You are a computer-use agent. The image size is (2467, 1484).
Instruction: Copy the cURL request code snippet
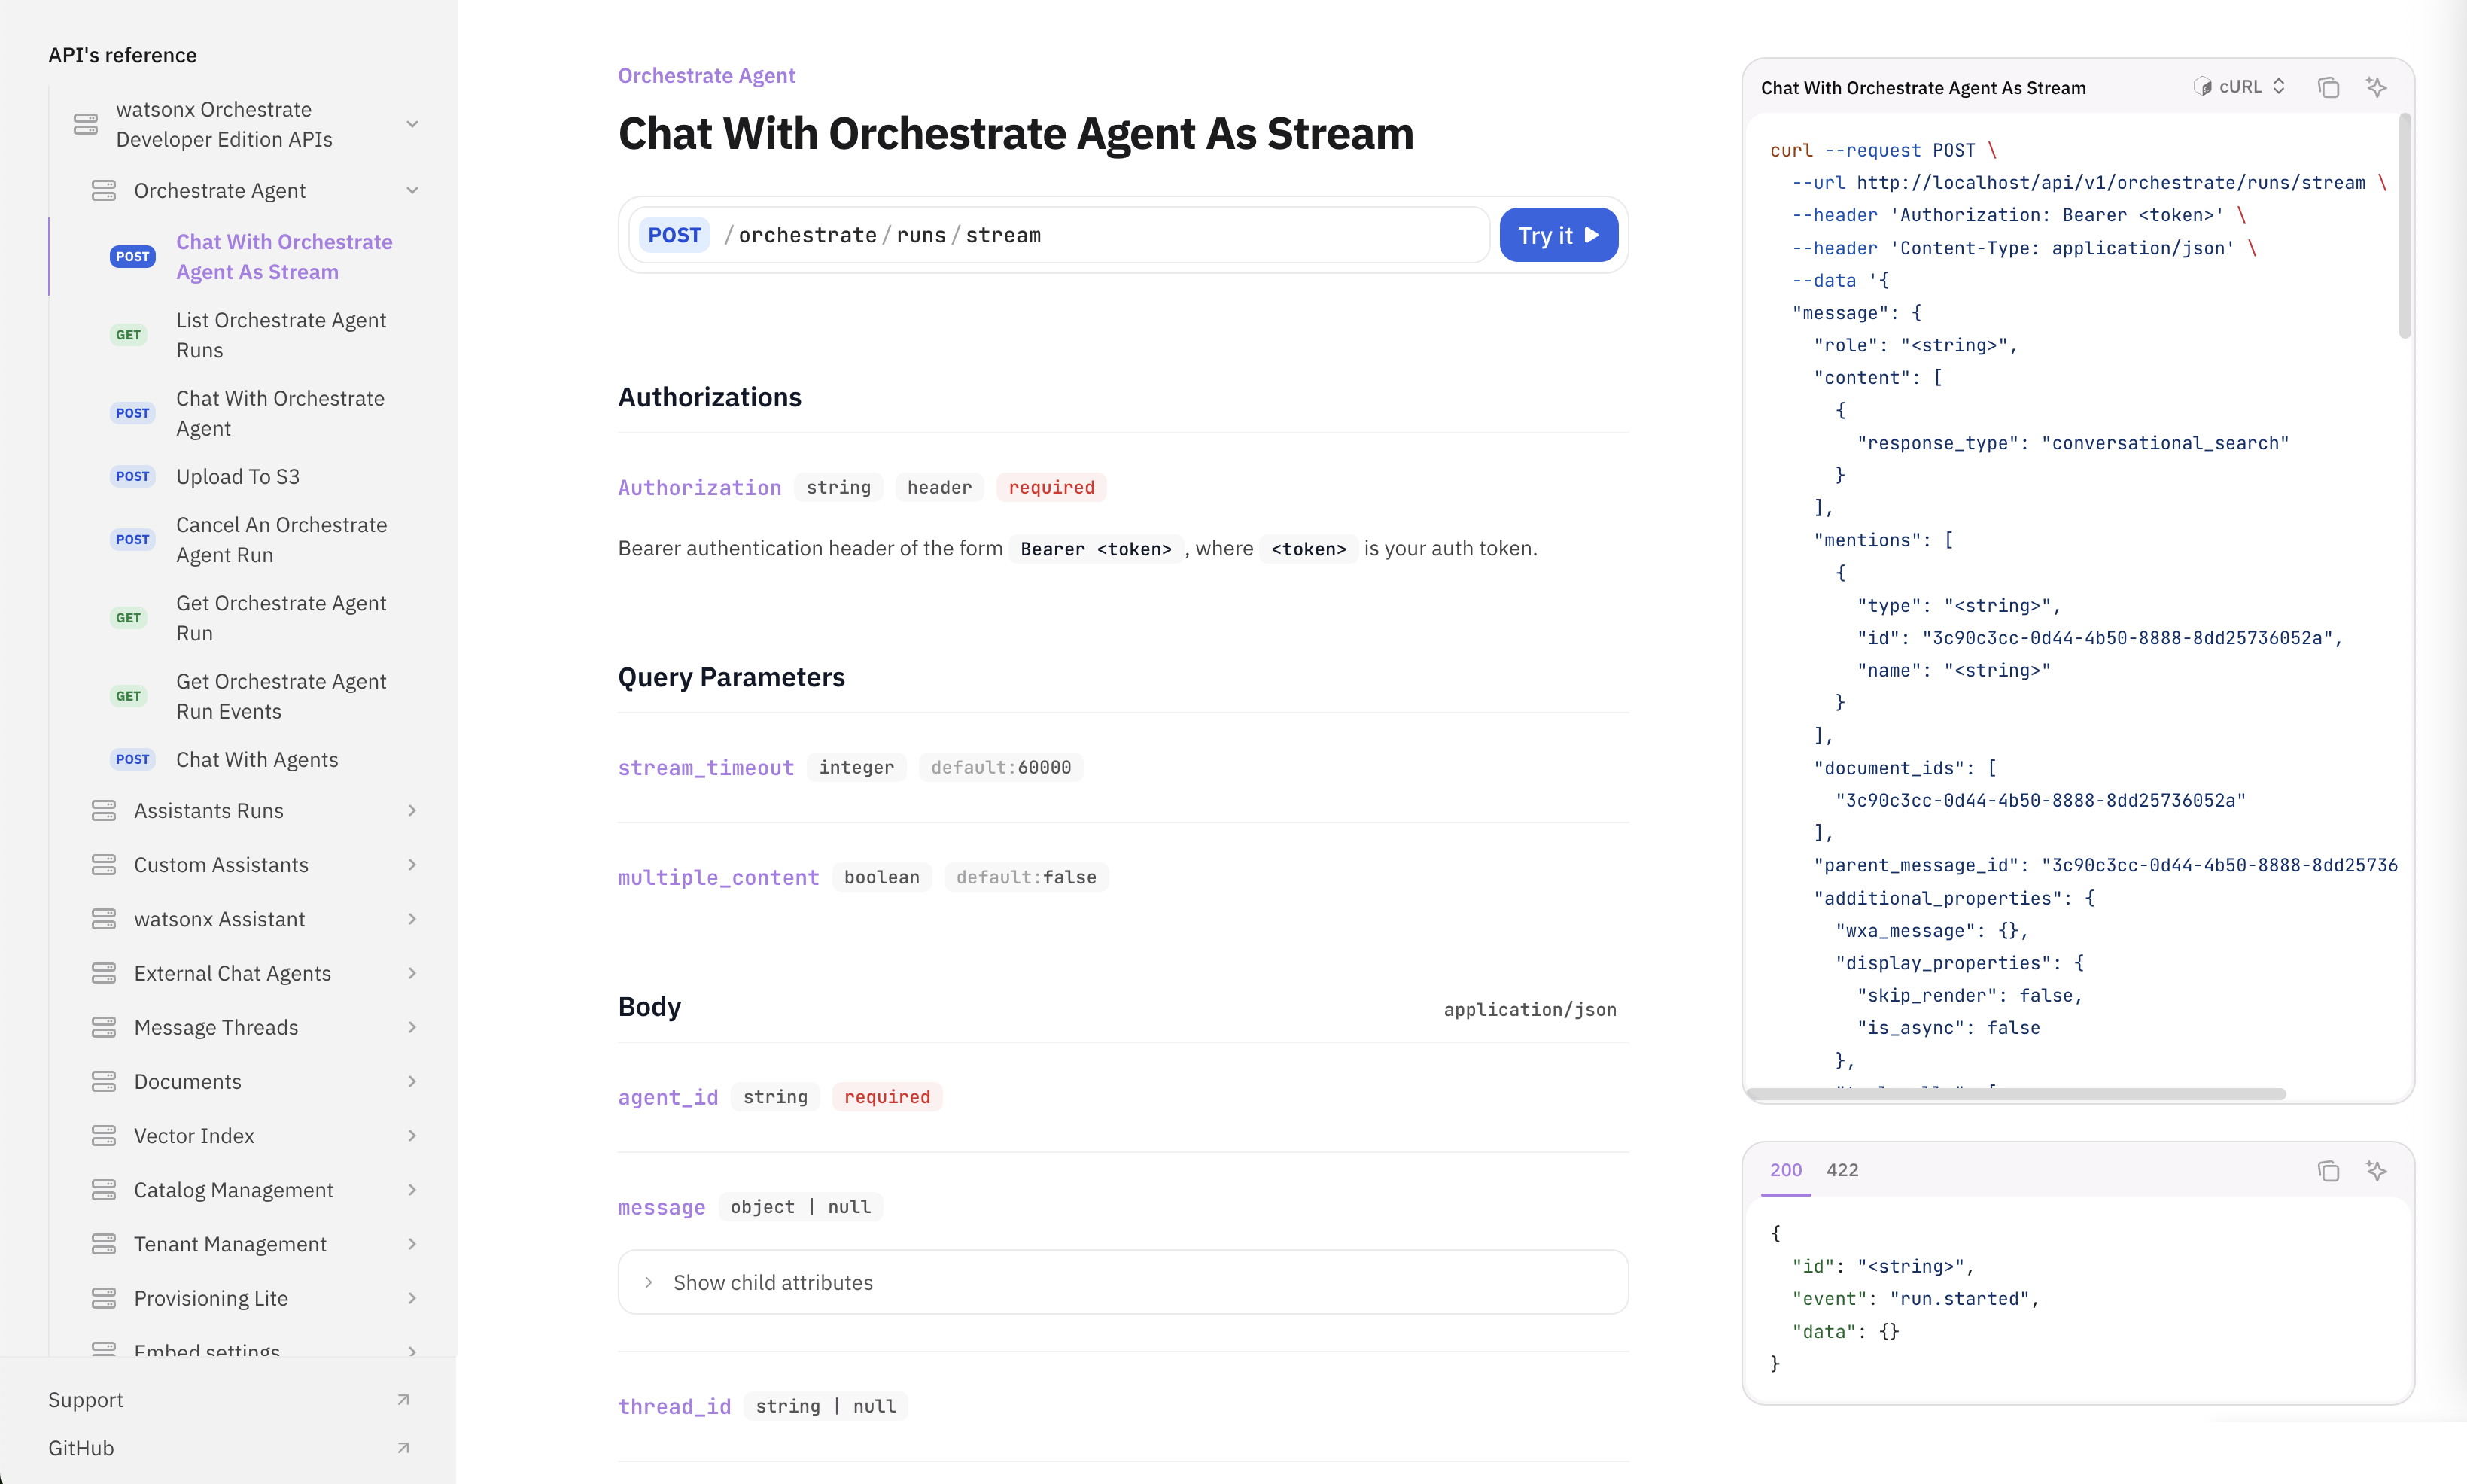2328,87
